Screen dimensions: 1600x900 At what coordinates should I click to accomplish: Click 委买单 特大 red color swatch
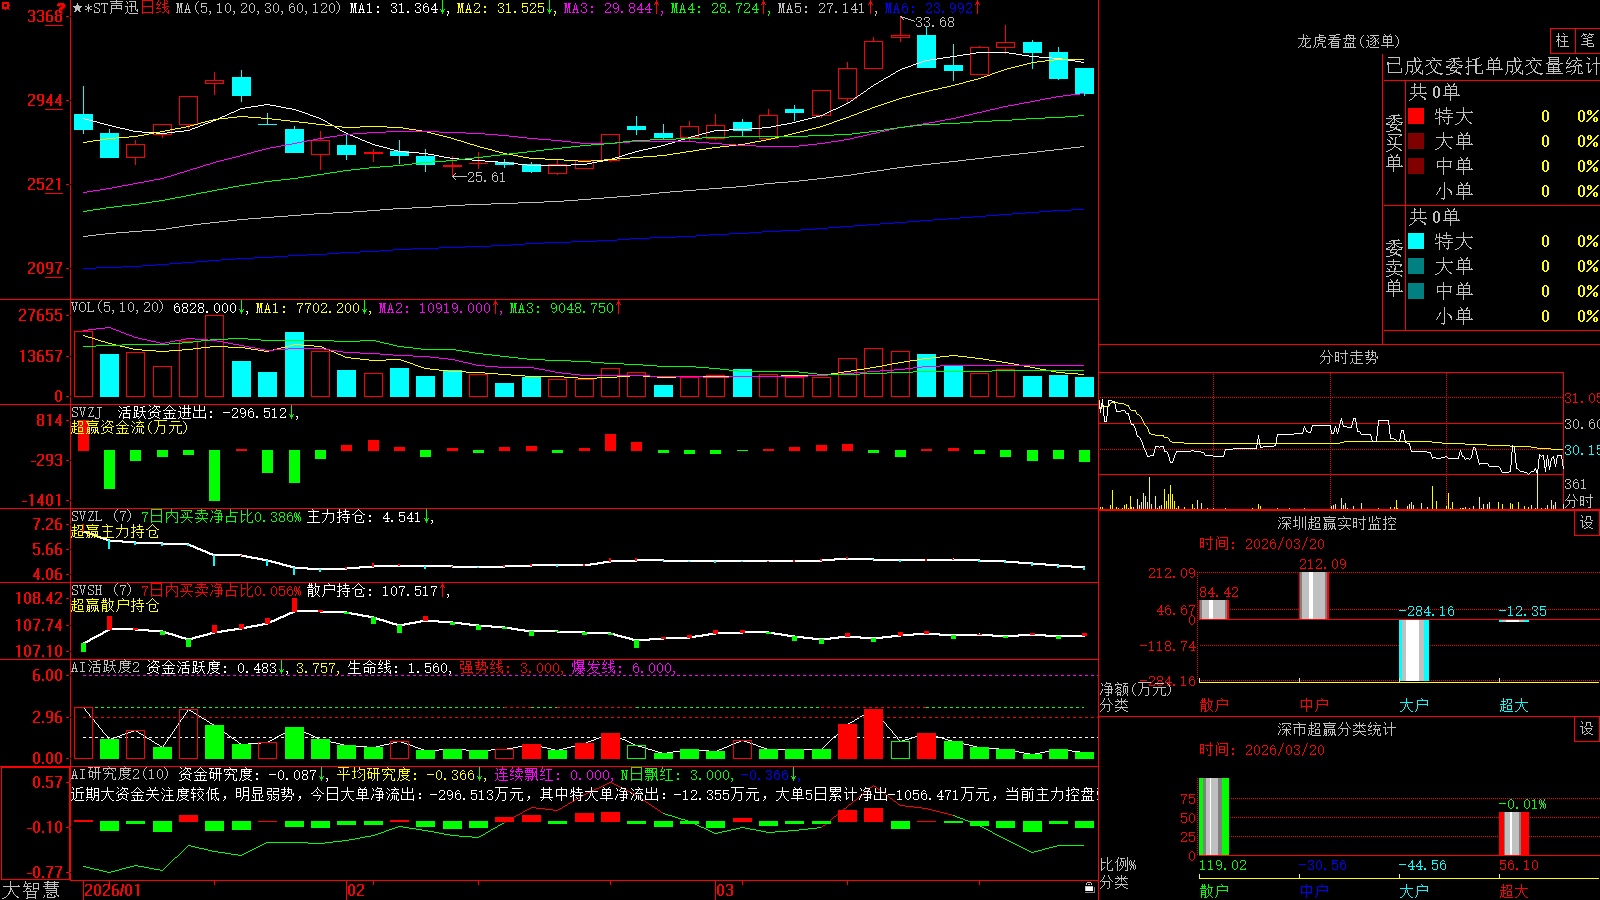coord(1416,116)
